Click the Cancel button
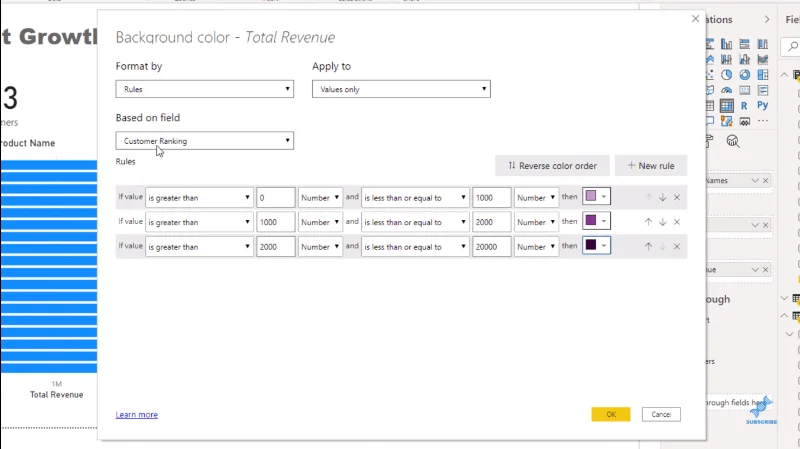 click(x=661, y=414)
